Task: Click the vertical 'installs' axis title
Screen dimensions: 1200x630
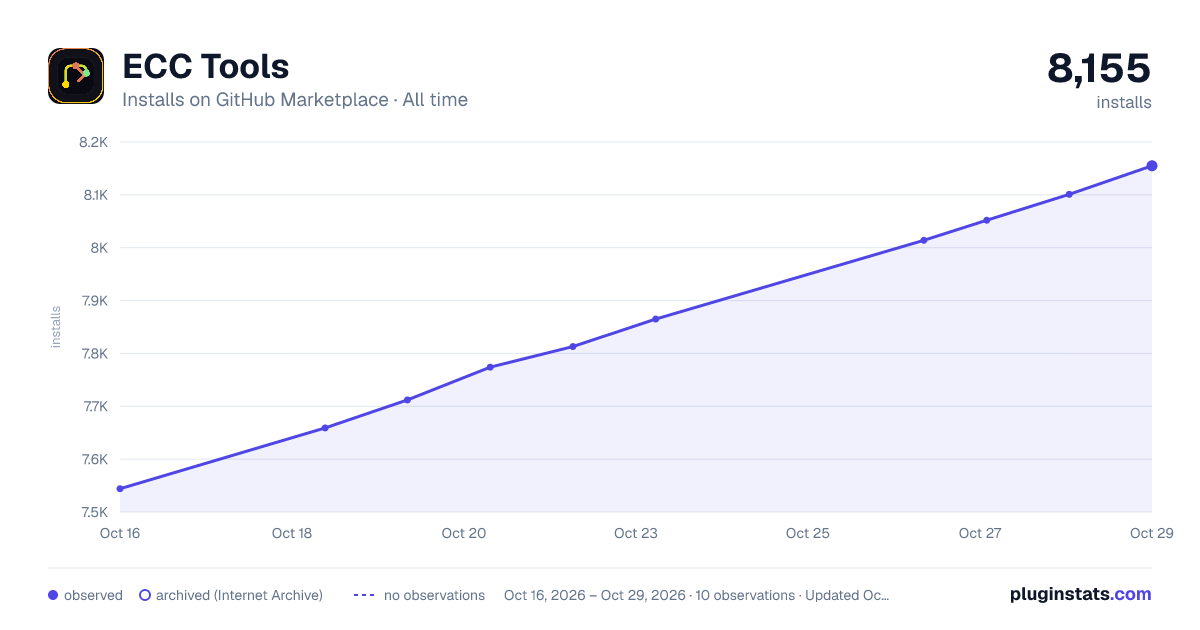Action: (56, 327)
